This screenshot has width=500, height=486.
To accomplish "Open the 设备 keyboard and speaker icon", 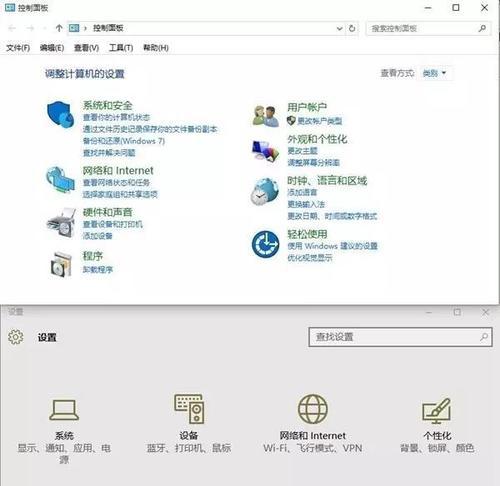I will (x=189, y=408).
